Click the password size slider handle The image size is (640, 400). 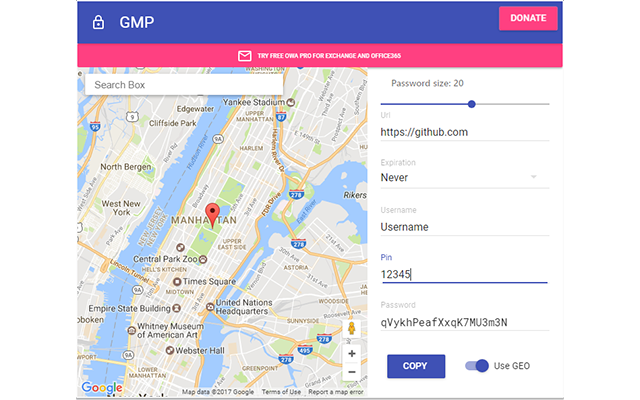(472, 104)
